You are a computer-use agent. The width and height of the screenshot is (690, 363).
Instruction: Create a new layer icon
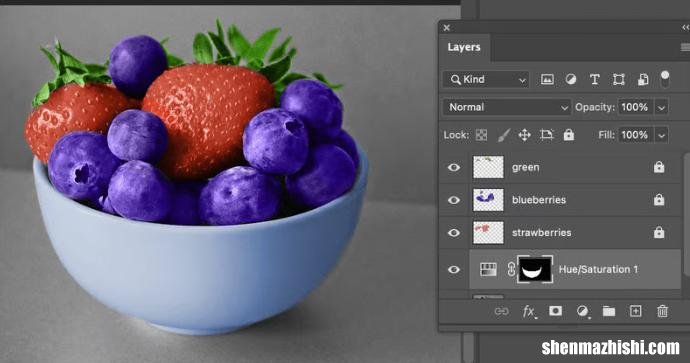click(x=635, y=311)
